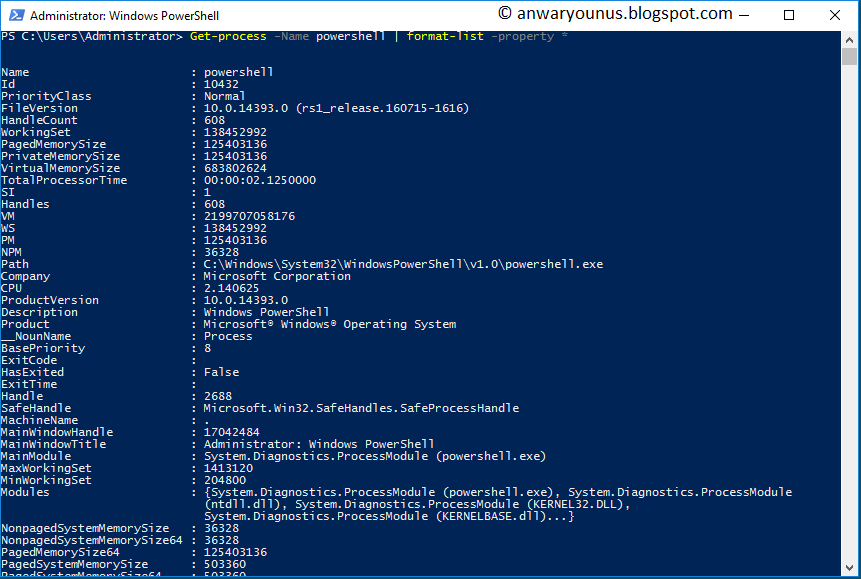Click the scrollbar down arrow
Screen dimensions: 861x579
pos(850,568)
